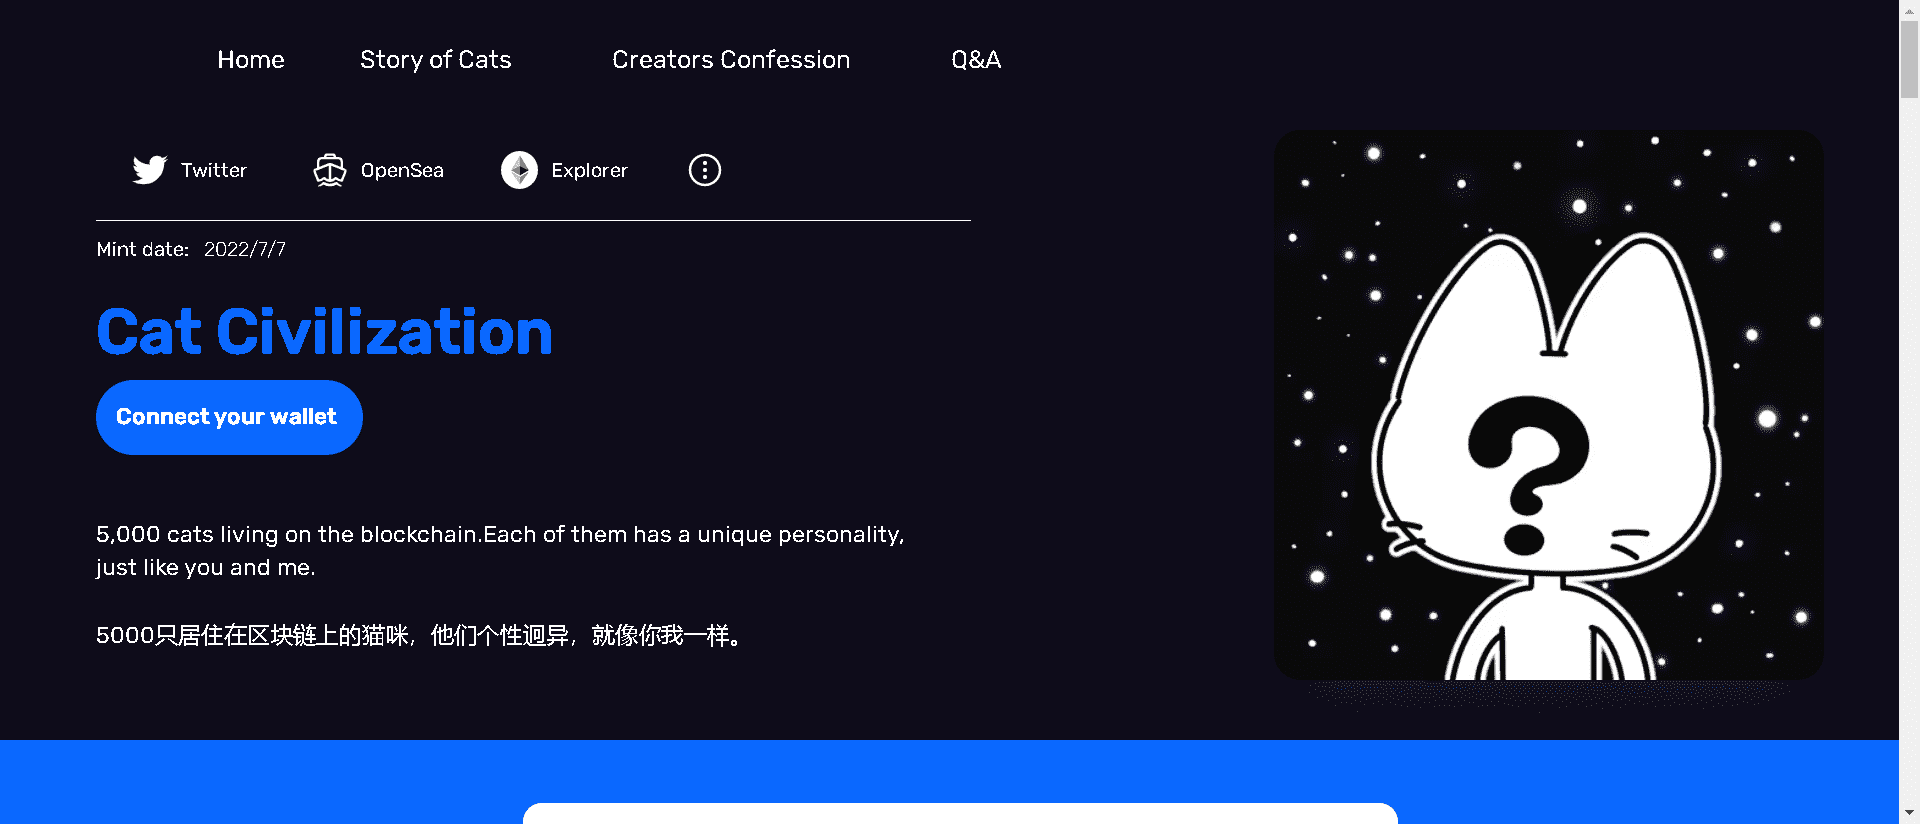Open Creators Confession page

731,60
